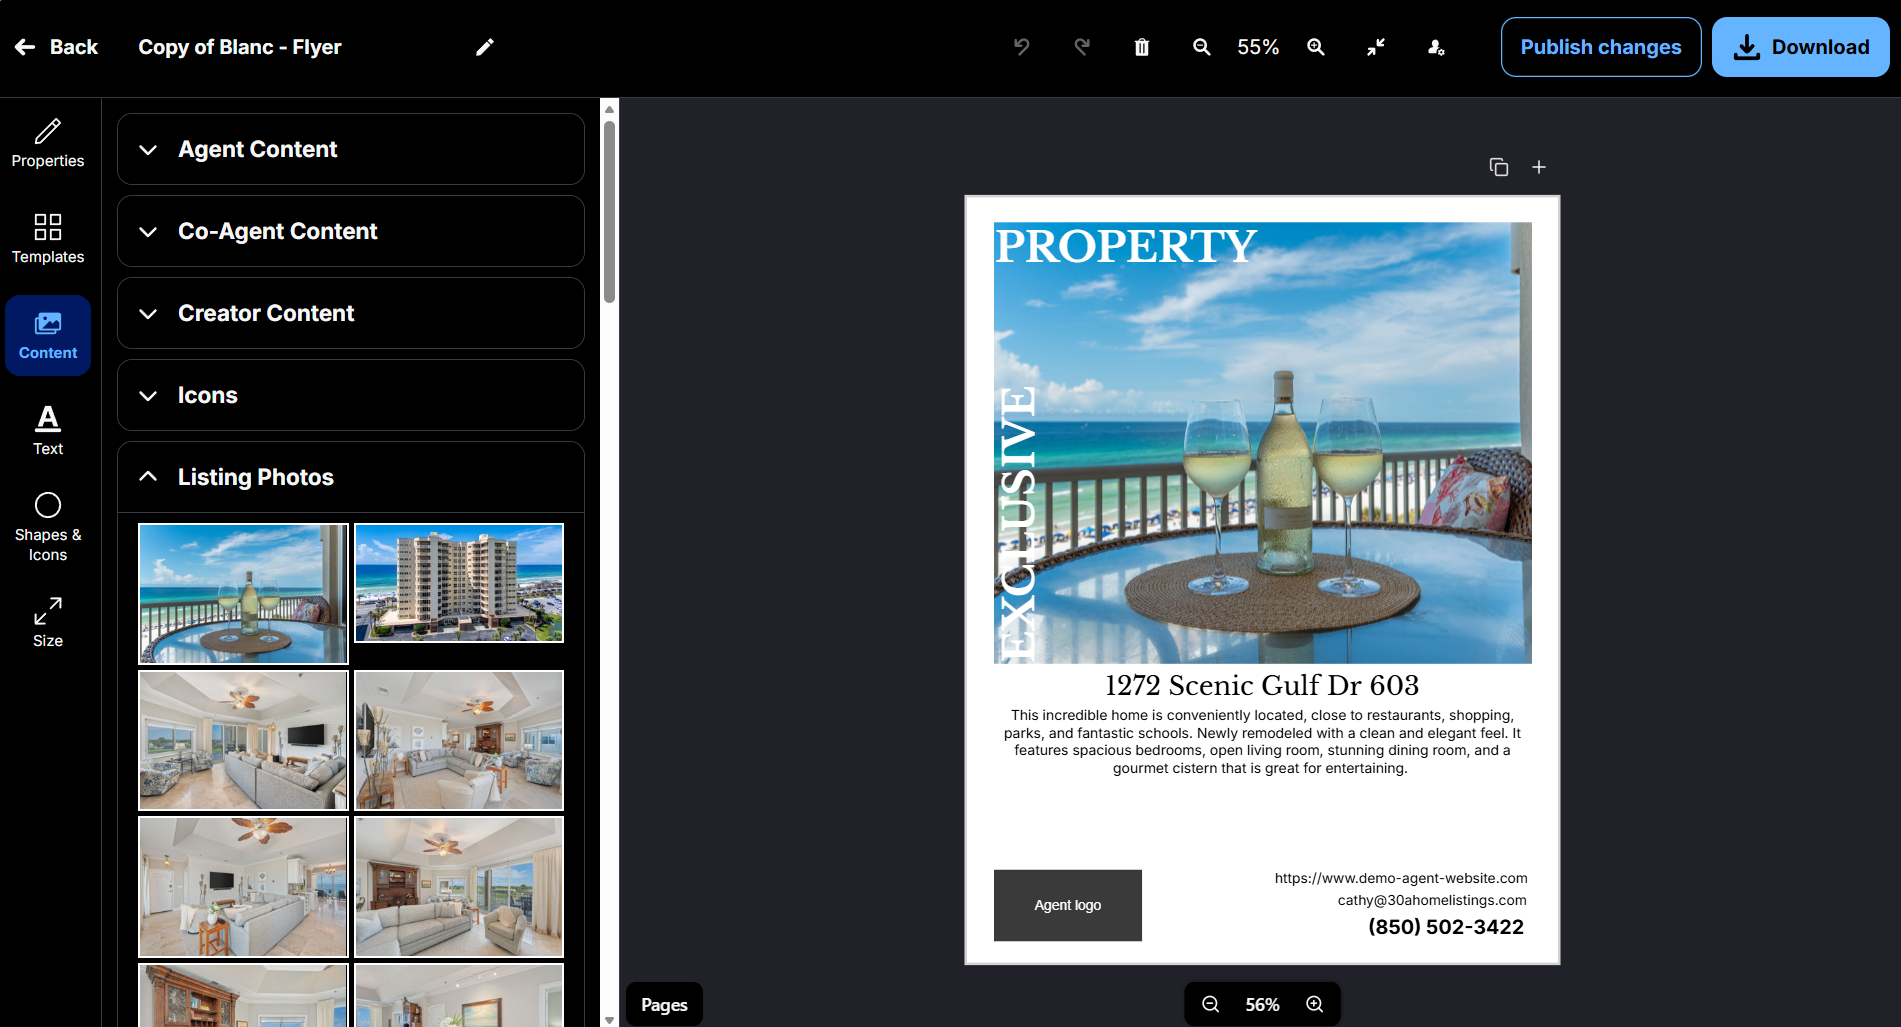Screen dimensions: 1901x1027
Task: Publish changes to the flyer
Action: [x=1600, y=47]
